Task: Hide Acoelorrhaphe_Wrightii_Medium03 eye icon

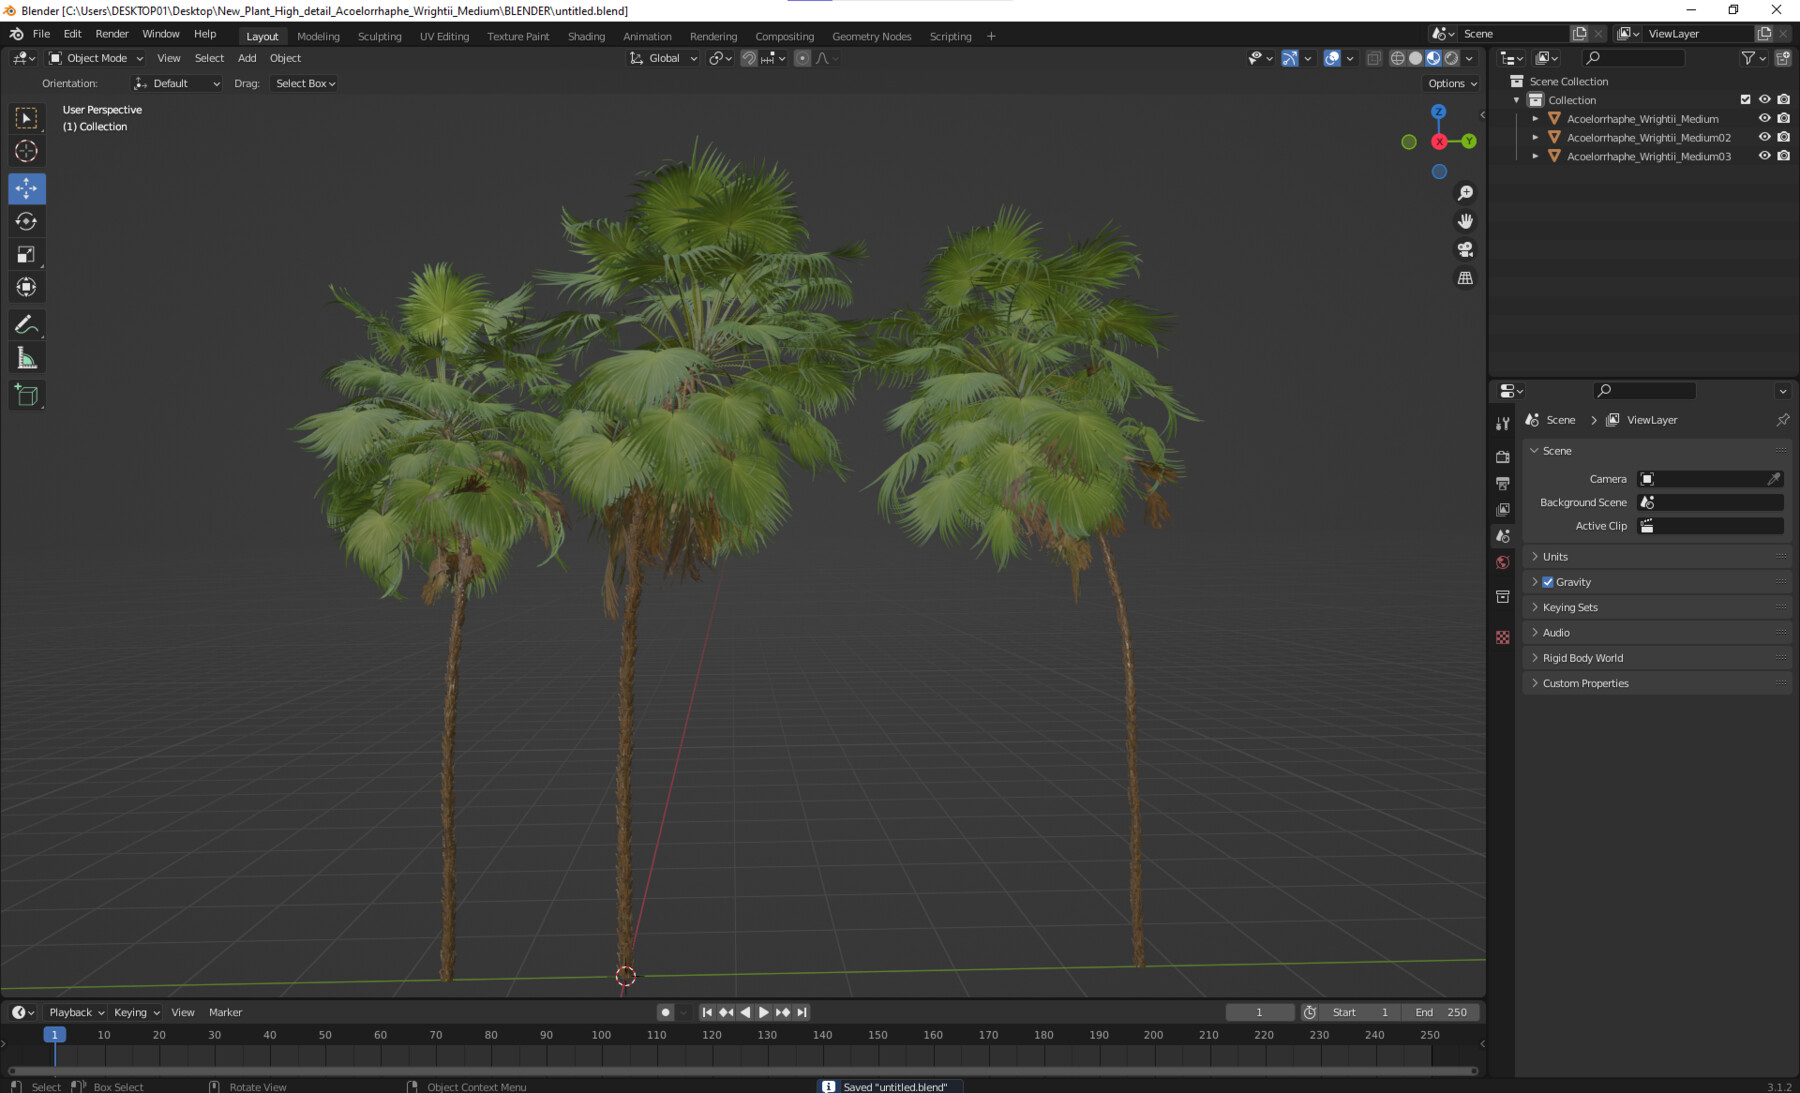Action: click(x=1764, y=156)
